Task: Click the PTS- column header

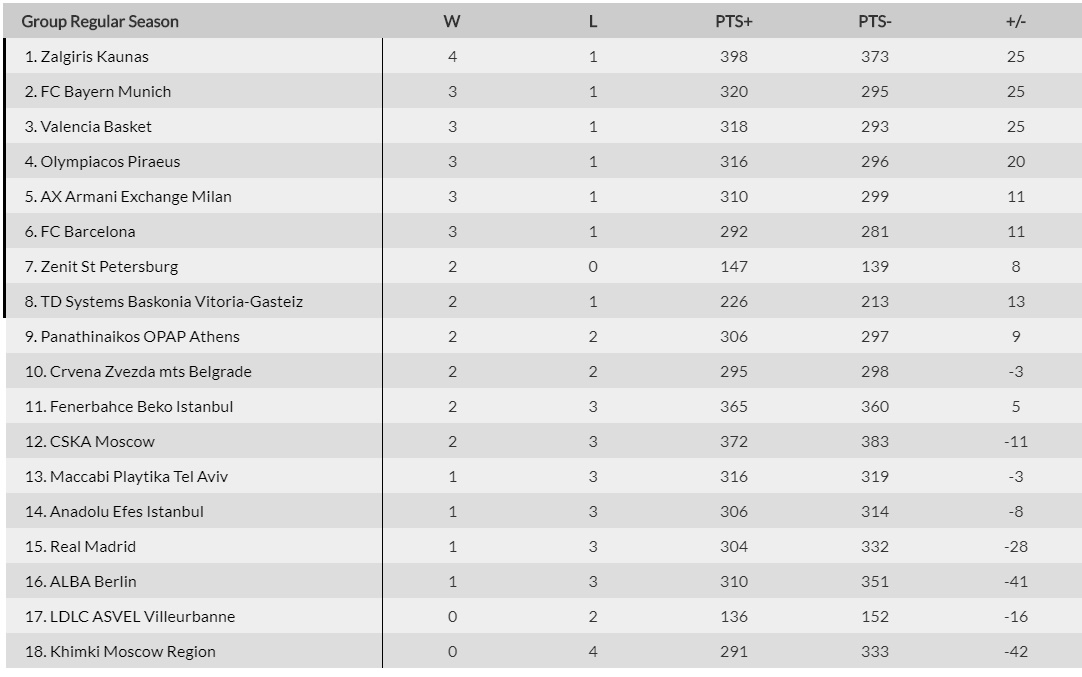Action: pyautogui.click(x=875, y=21)
